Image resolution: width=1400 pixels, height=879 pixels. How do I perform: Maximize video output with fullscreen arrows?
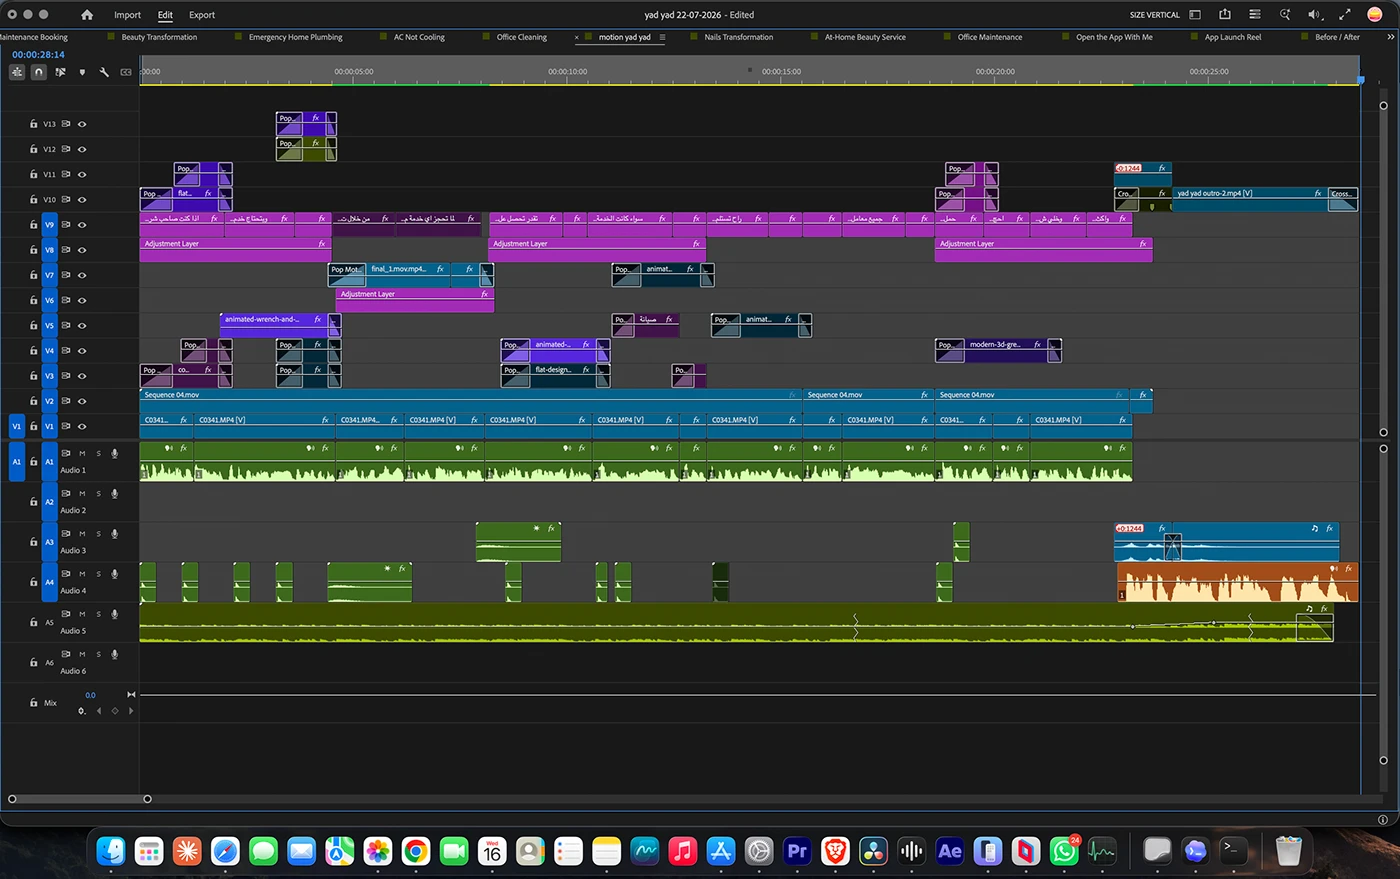[1345, 15]
